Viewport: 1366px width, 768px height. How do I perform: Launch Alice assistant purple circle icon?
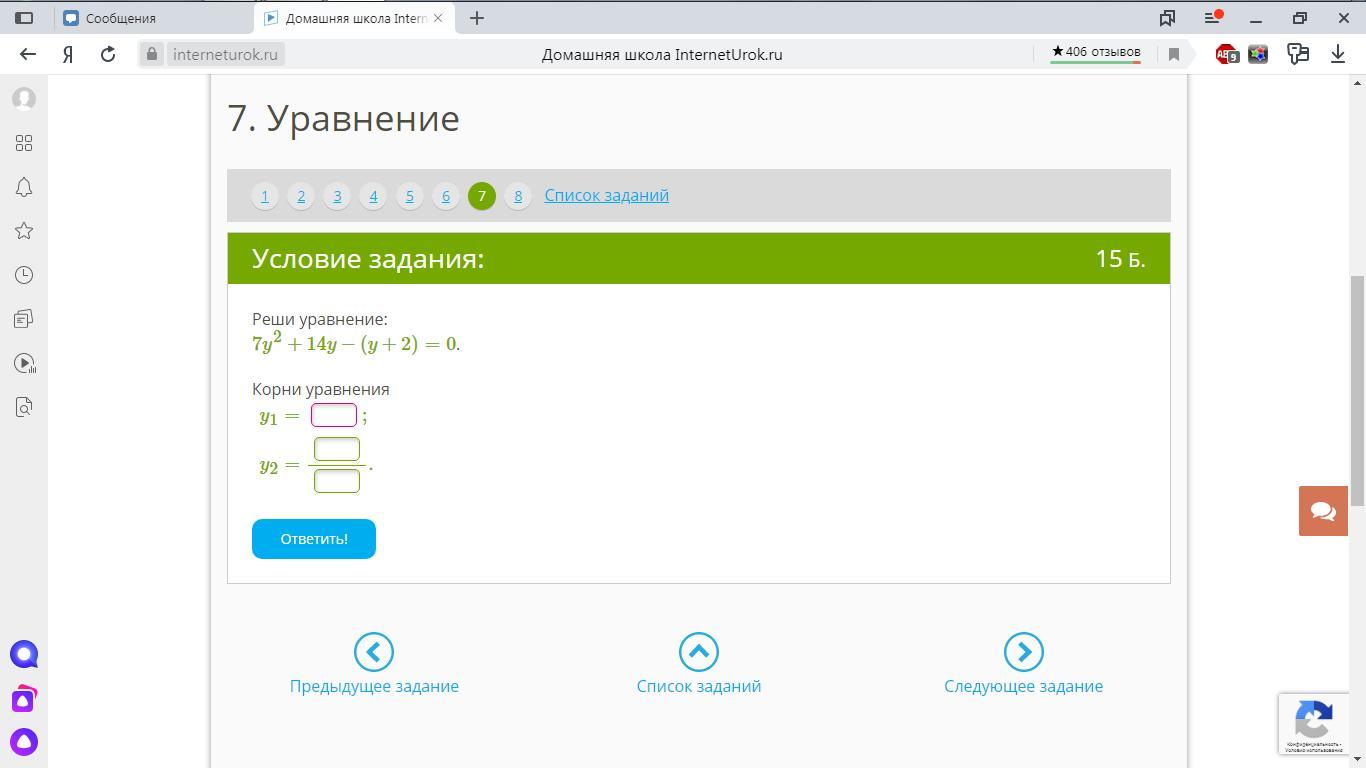(x=24, y=655)
